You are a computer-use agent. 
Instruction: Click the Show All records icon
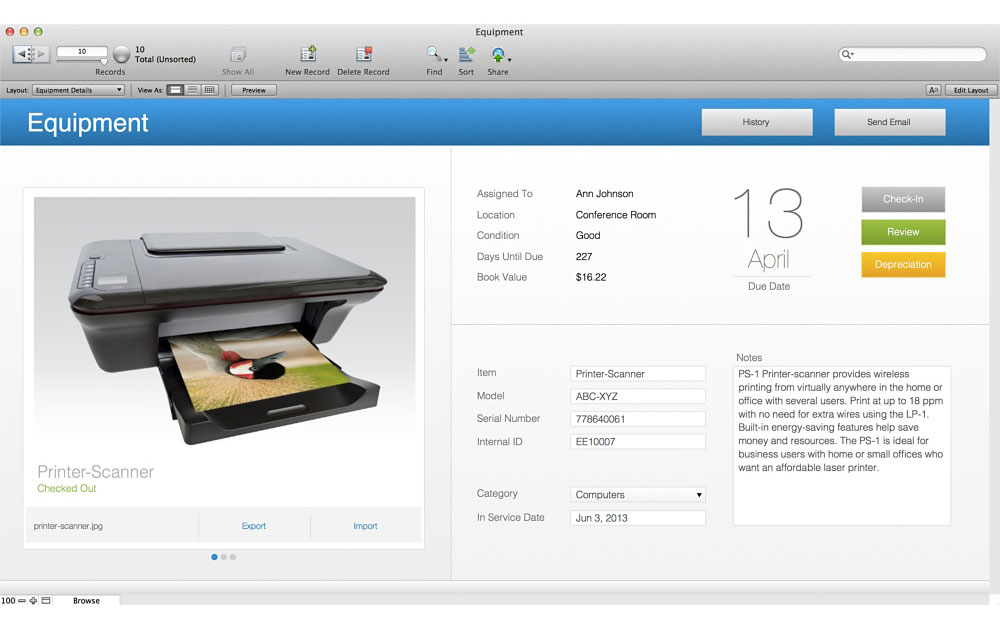click(238, 55)
